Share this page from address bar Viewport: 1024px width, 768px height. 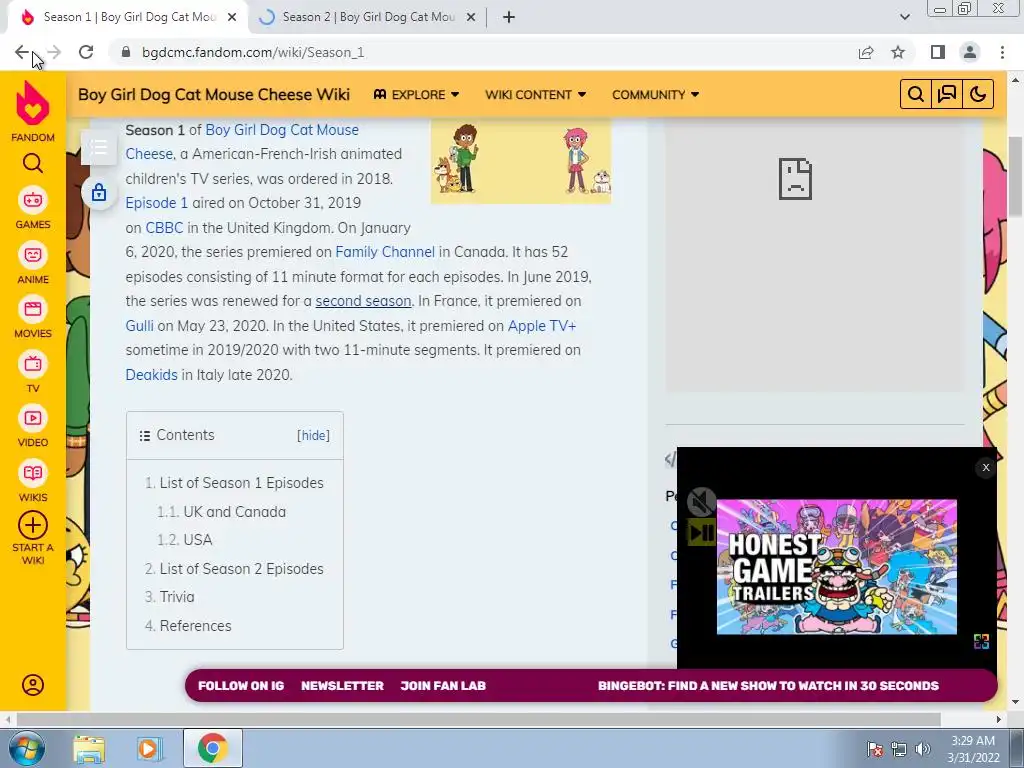pos(866,52)
